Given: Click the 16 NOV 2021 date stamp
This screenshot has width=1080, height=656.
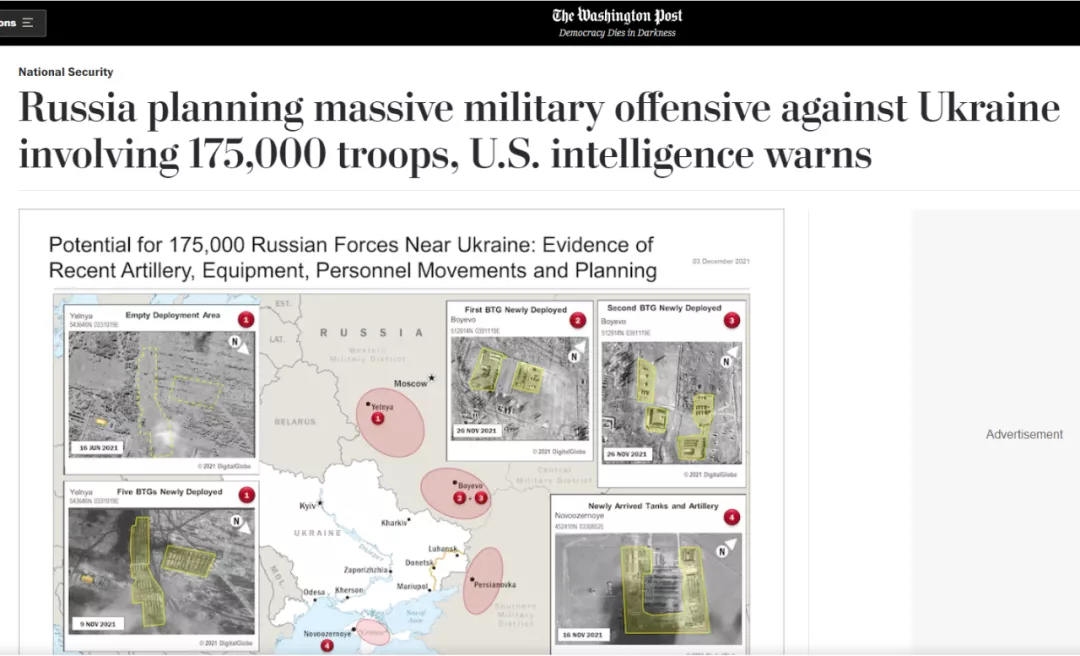Looking at the screenshot, I should (583, 635).
